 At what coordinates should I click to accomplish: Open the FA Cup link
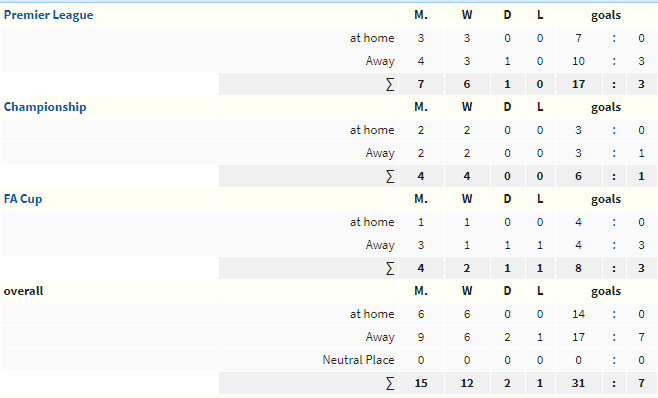[x=23, y=199]
